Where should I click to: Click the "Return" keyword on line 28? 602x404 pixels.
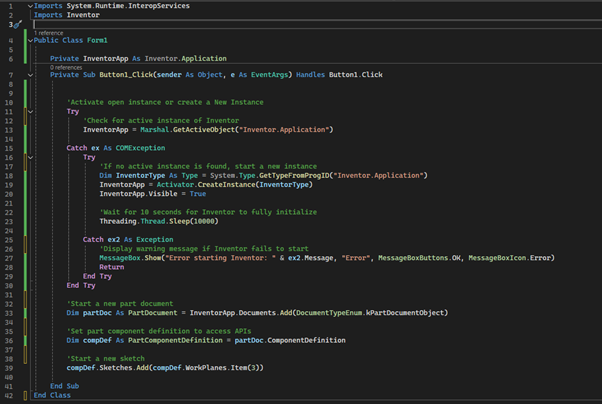tap(112, 267)
